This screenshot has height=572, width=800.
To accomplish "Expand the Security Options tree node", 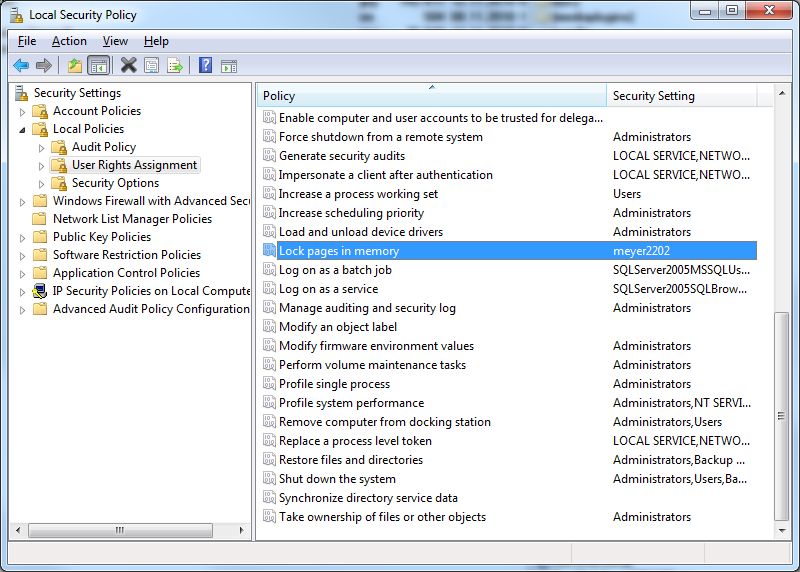I will [42, 184].
